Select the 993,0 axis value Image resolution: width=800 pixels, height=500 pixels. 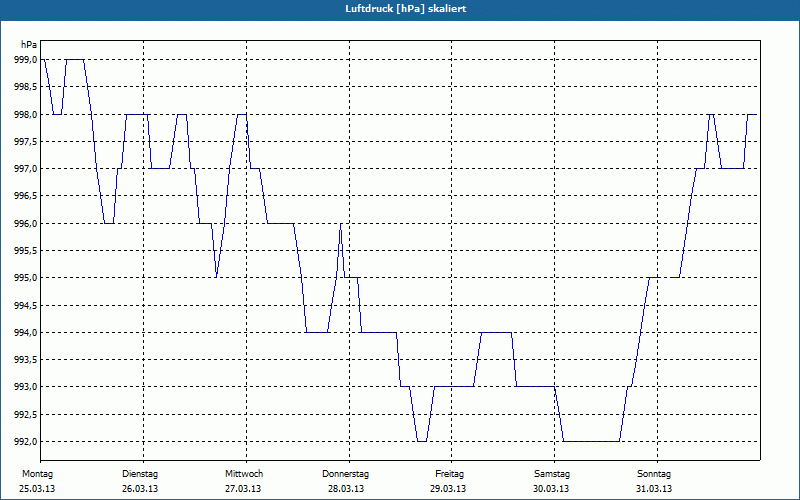(x=26, y=387)
